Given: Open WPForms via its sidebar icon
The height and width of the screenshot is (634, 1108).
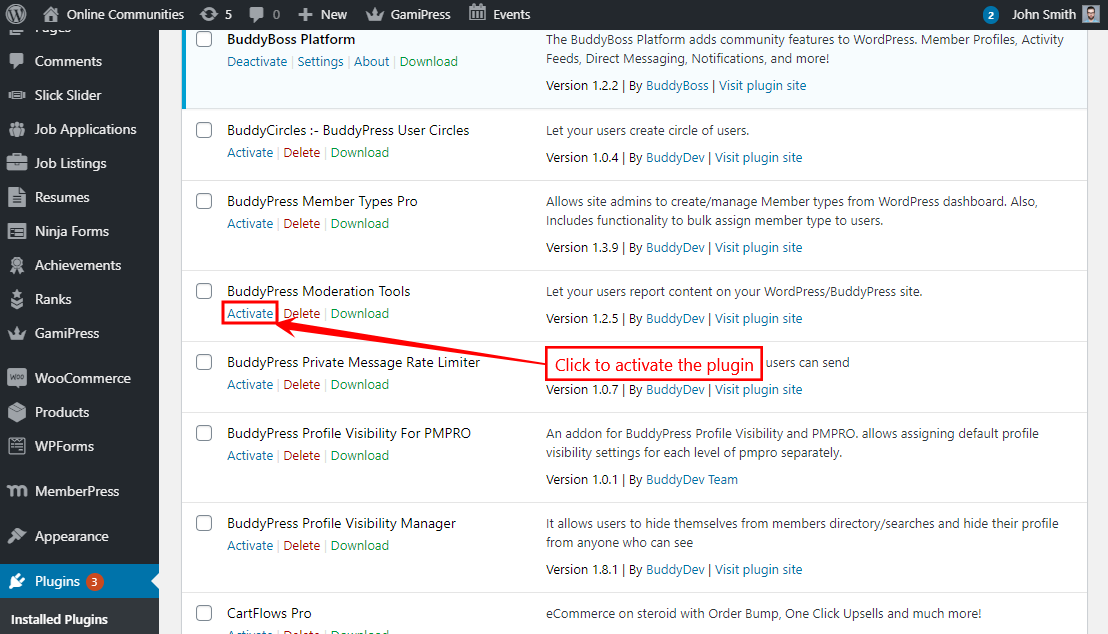Looking at the screenshot, I should coord(17,446).
